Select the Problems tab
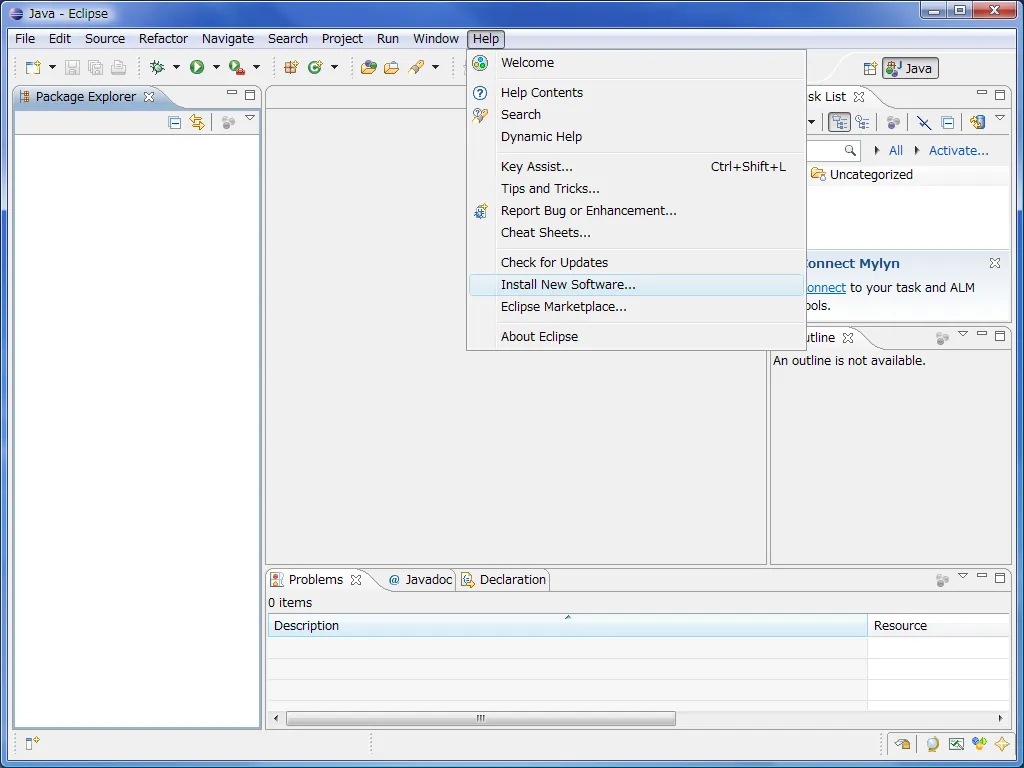The height and width of the screenshot is (768, 1024). [315, 580]
